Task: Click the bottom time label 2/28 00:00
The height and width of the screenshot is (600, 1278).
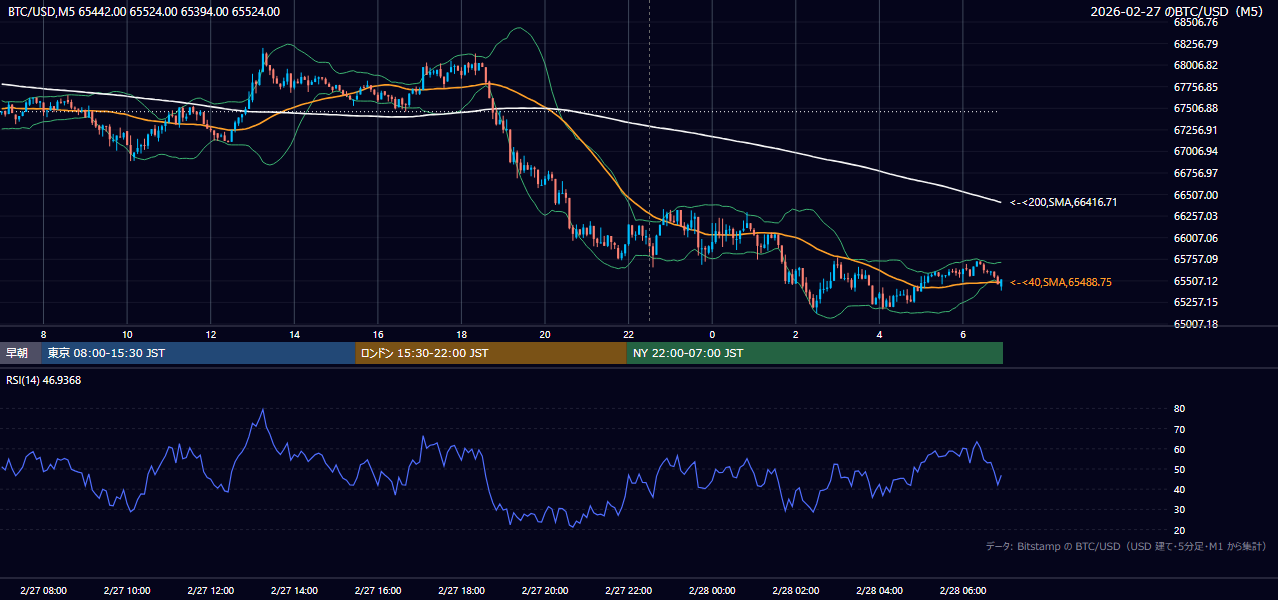Action: [712, 590]
